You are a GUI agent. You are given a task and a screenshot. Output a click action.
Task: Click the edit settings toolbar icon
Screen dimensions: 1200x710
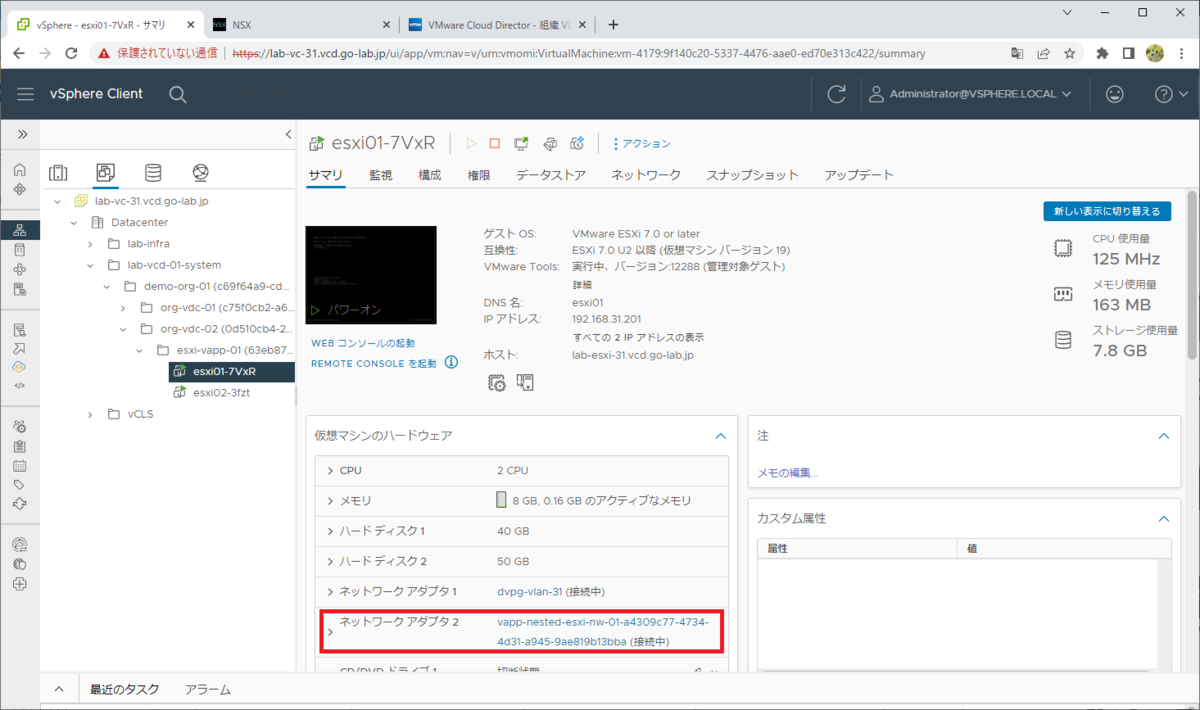[549, 144]
